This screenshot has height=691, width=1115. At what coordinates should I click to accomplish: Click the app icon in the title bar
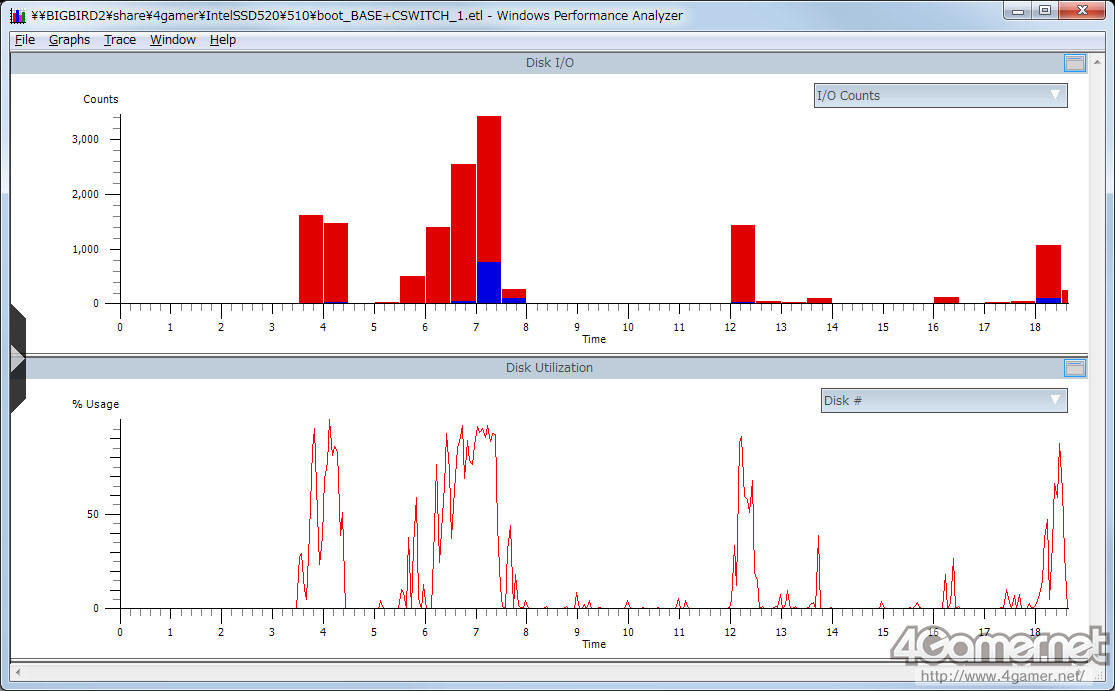18,15
